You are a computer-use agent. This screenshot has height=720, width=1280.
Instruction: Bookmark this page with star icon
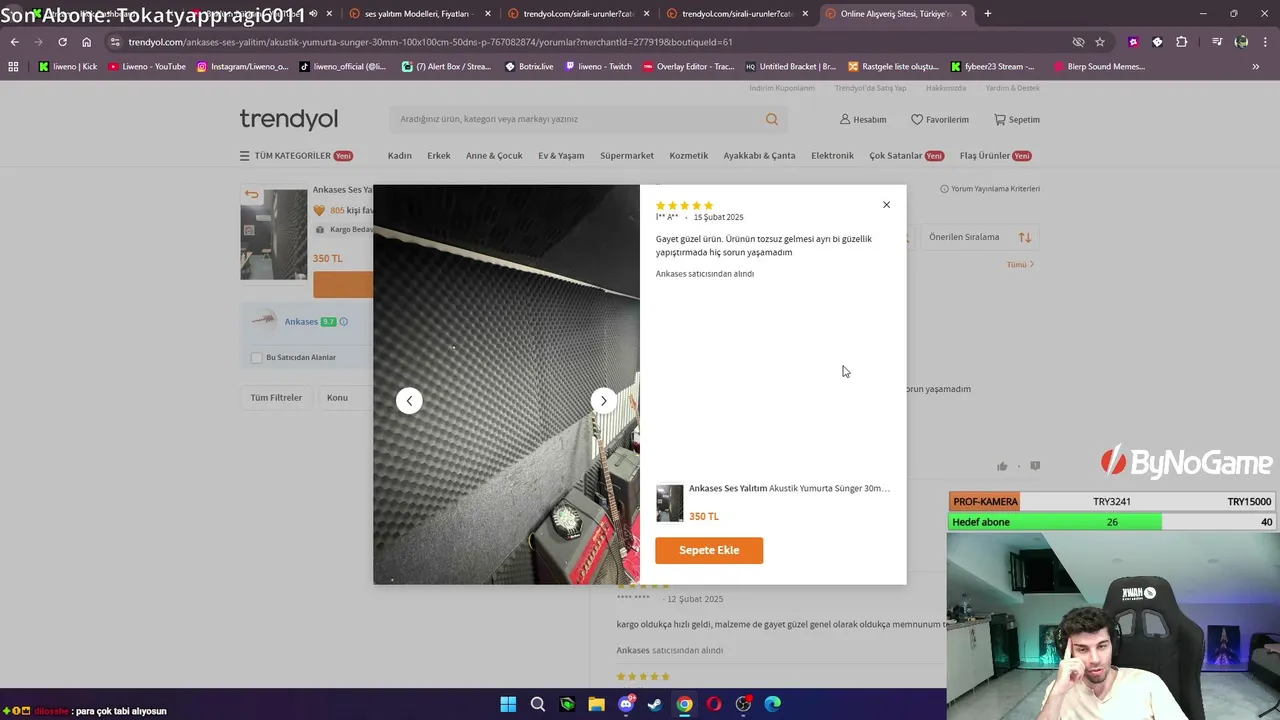[x=1100, y=42]
